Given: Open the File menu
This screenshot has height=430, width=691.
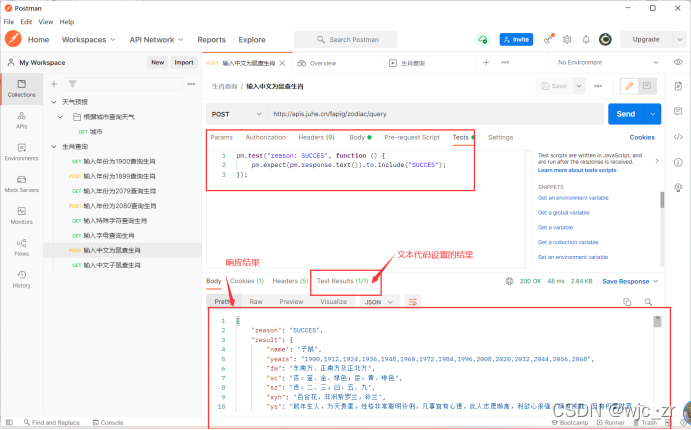Looking at the screenshot, I should [9, 22].
